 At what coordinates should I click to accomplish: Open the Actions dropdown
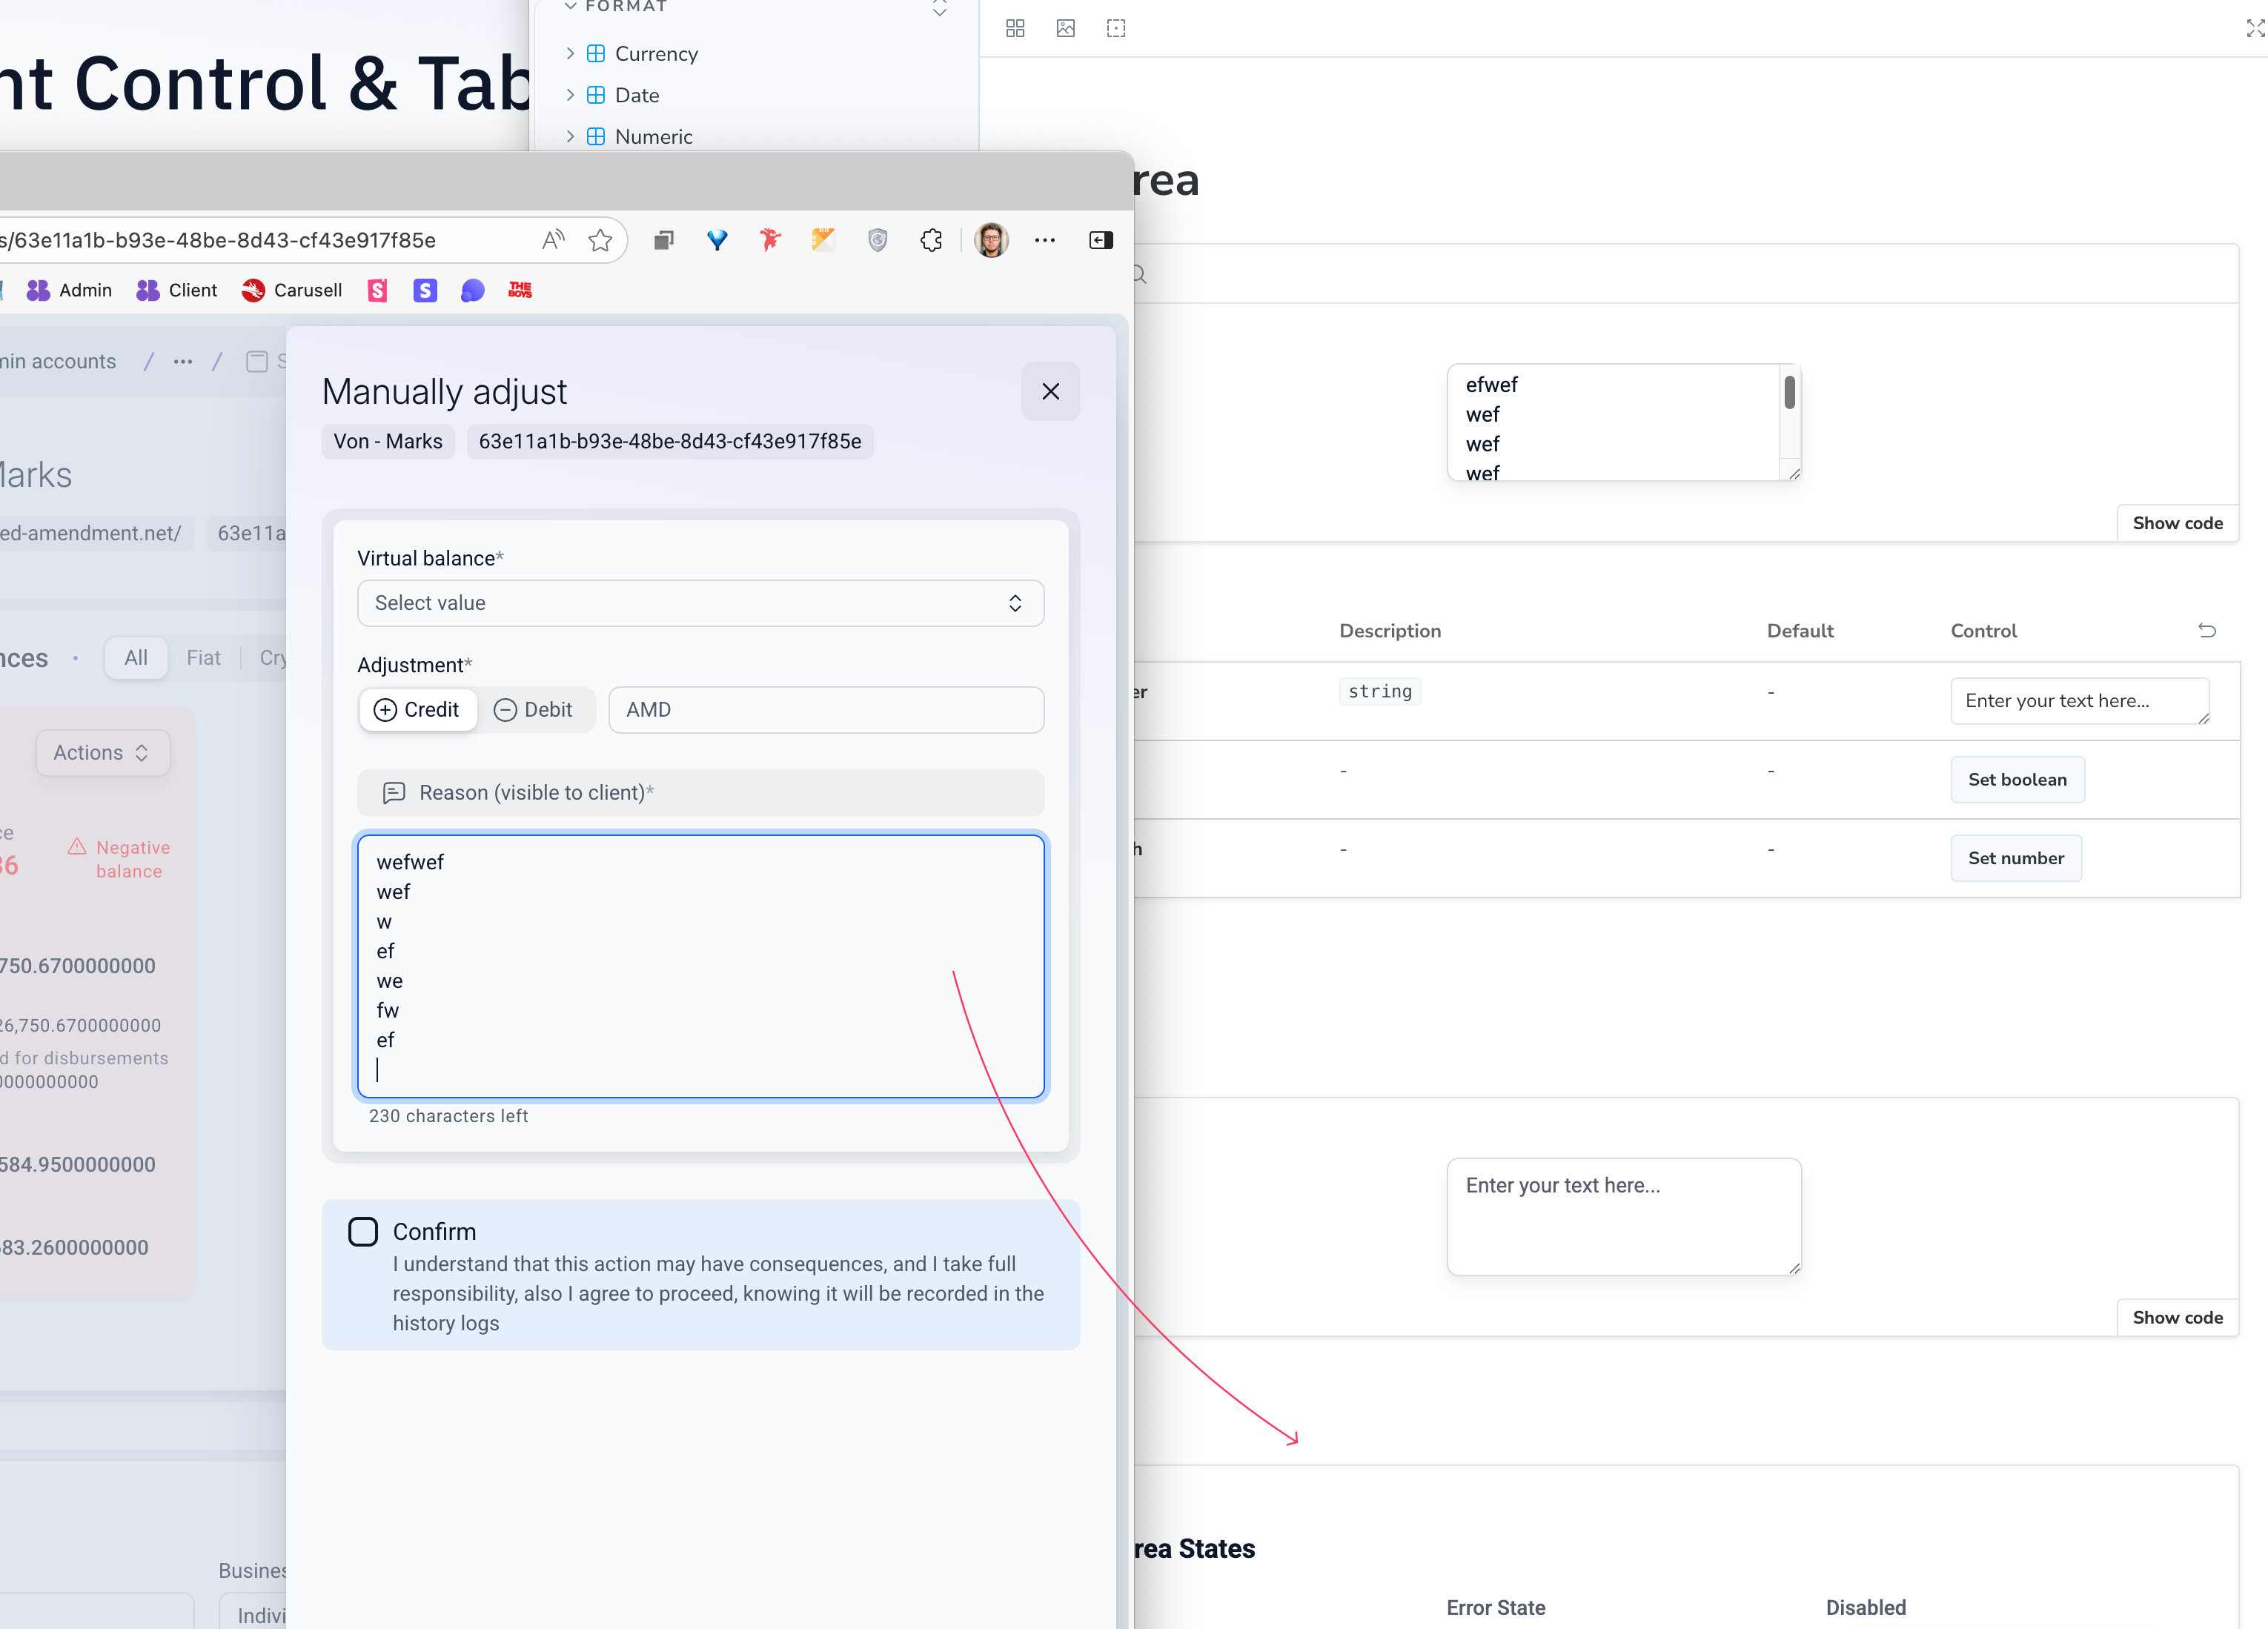103,753
